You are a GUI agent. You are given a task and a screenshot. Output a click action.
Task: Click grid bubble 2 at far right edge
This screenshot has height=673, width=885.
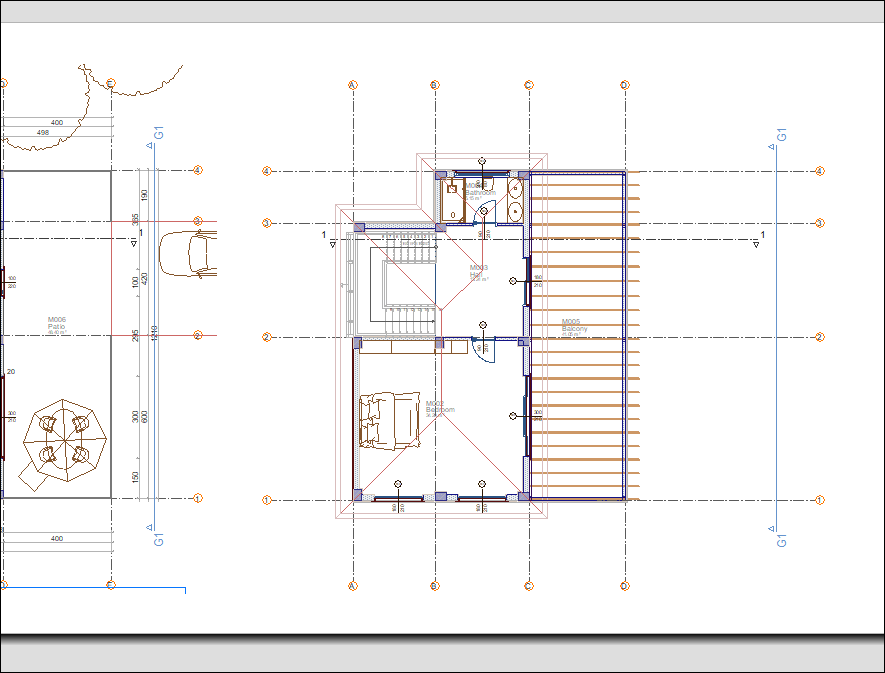[x=820, y=337]
